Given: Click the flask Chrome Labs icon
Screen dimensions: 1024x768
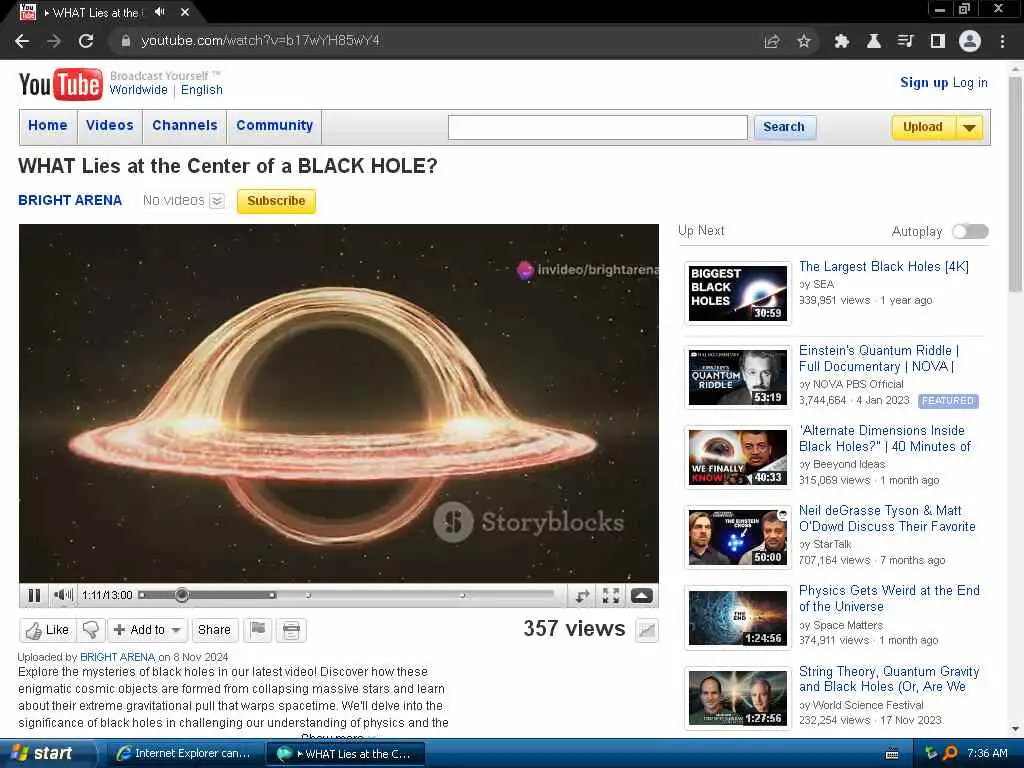Looking at the screenshot, I should pos(873,41).
